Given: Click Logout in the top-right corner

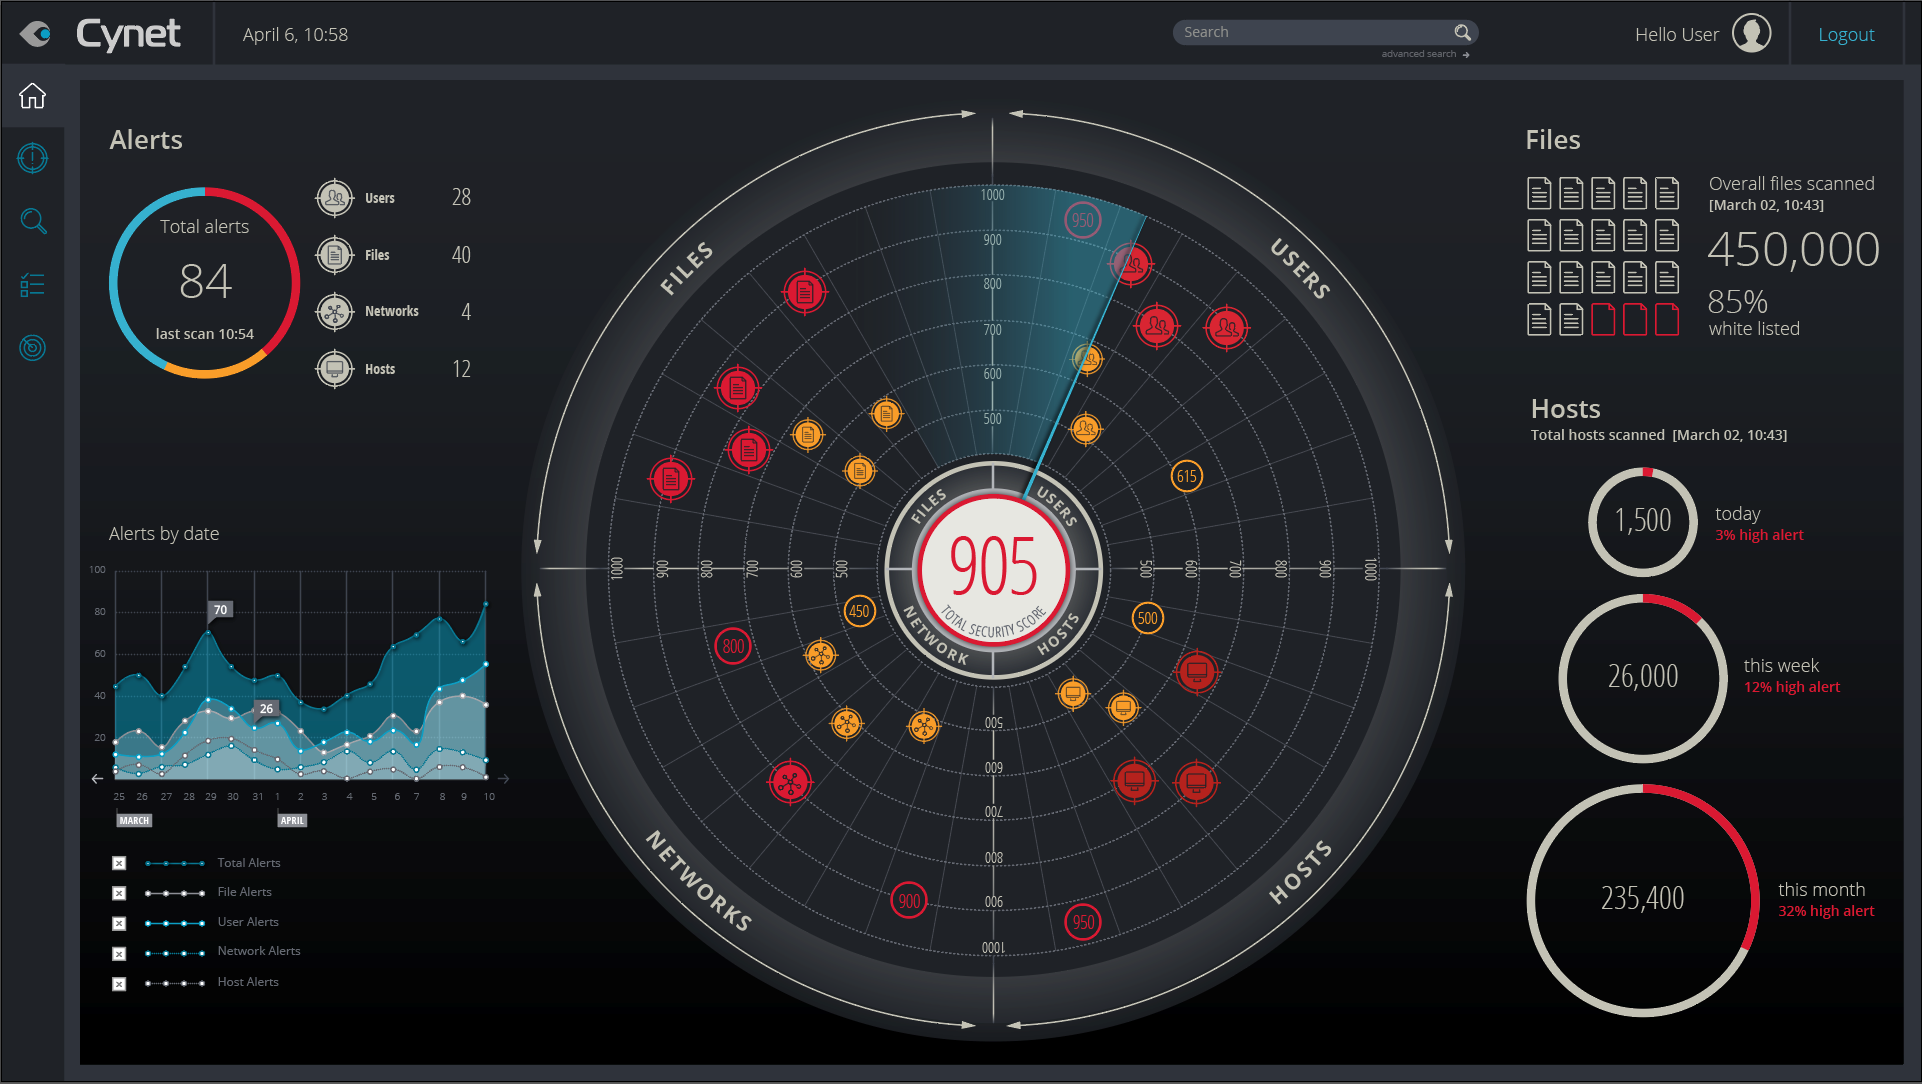Looking at the screenshot, I should point(1846,33).
